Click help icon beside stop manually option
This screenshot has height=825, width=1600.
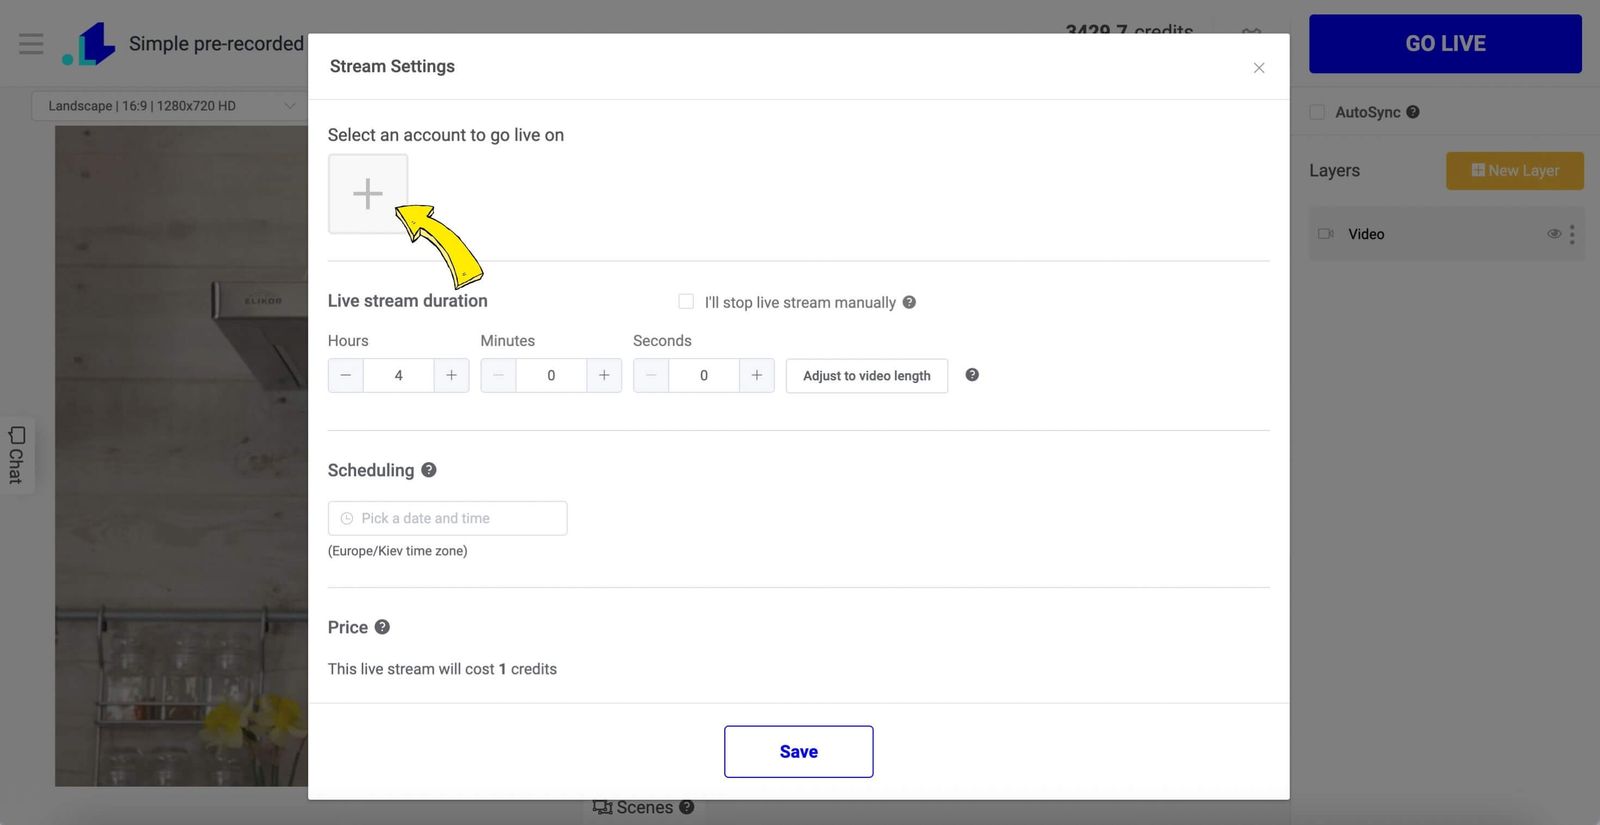909,302
